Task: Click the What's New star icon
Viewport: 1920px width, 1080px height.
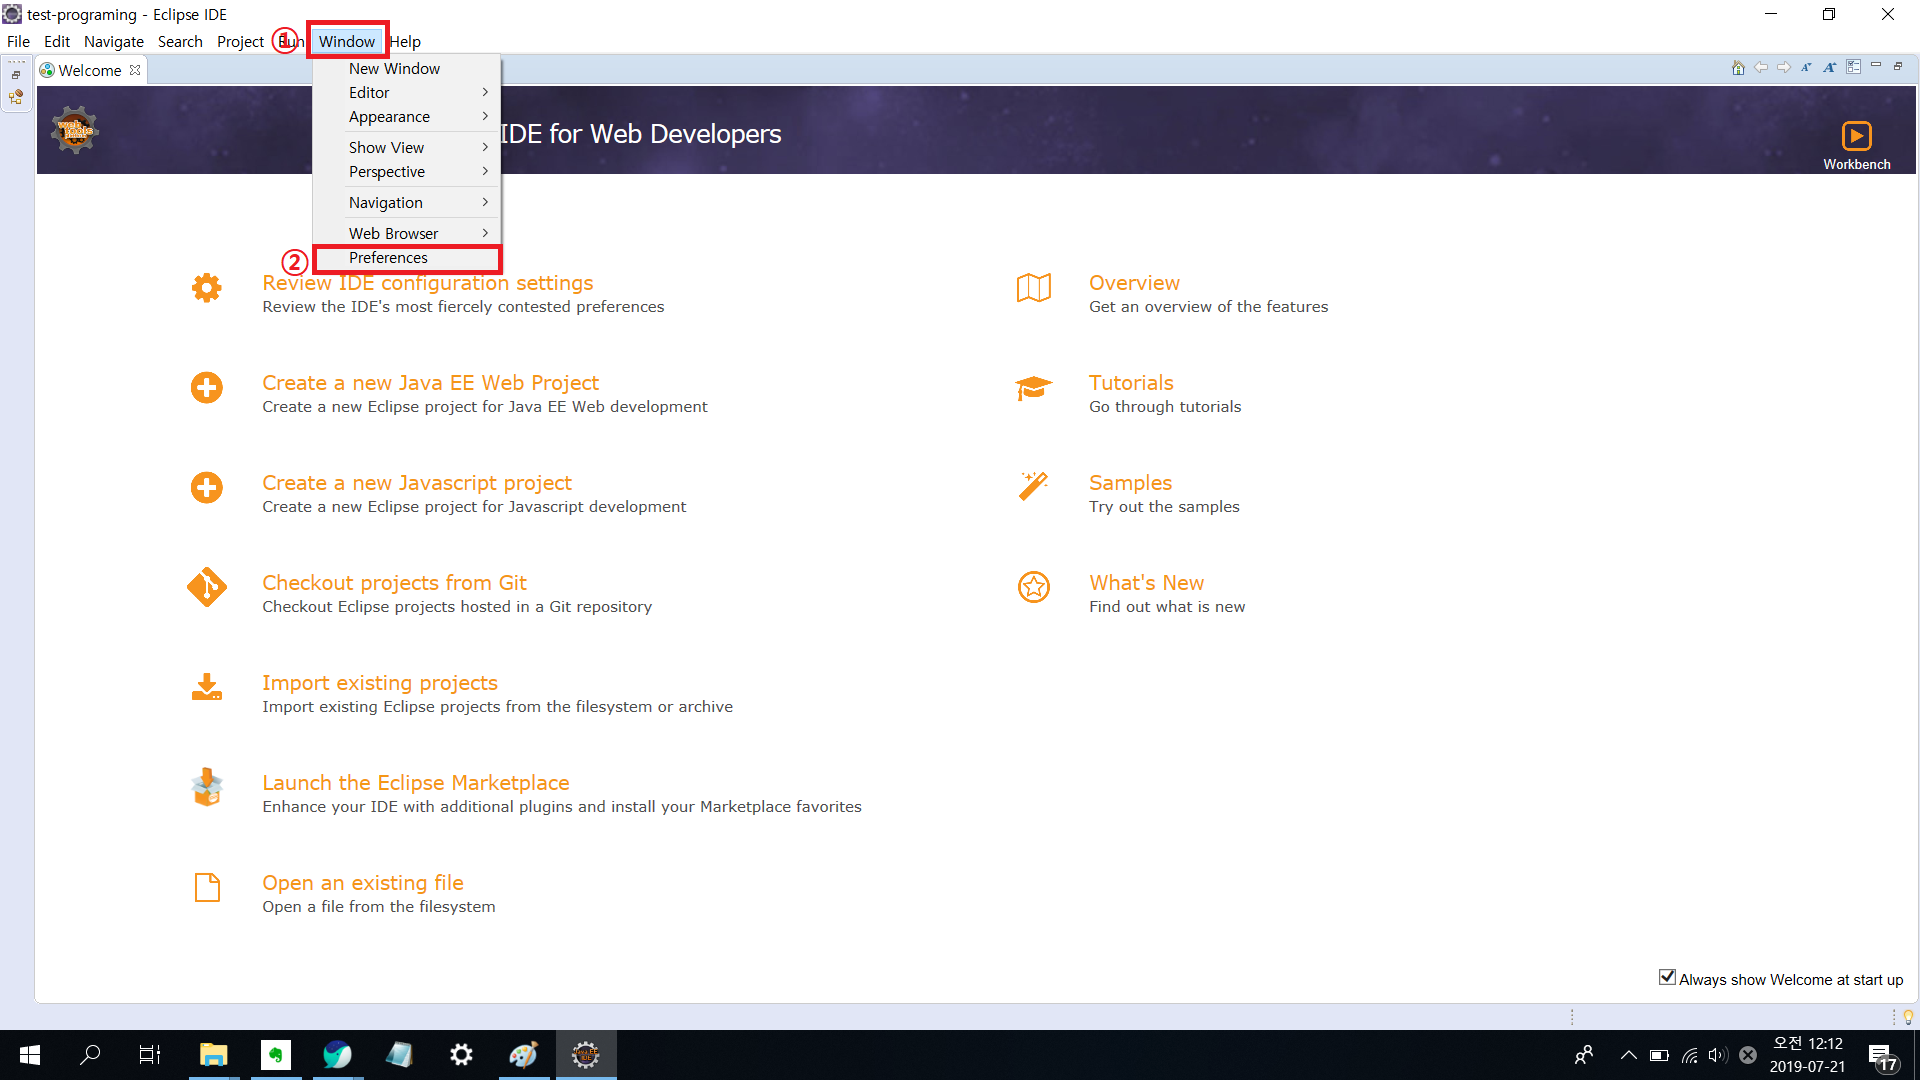Action: [1034, 587]
